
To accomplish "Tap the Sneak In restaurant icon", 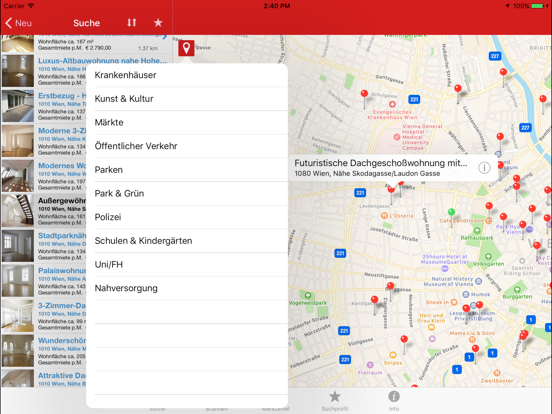I will 454,302.
